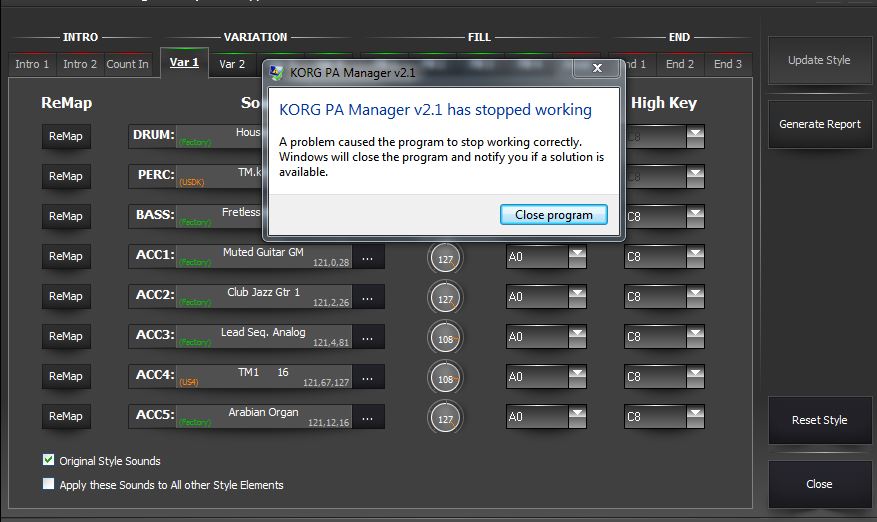877x522 pixels.
Task: Open sound browser for ACC2 Club Jazz Gtr
Action: tap(367, 297)
